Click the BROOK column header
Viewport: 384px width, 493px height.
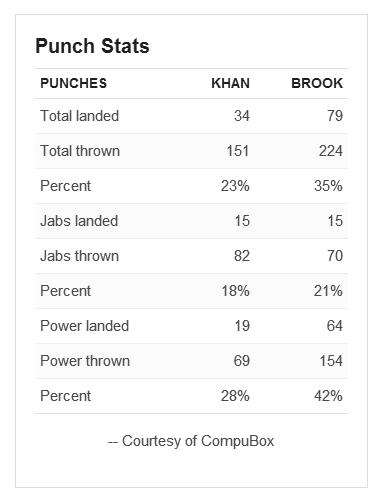click(317, 83)
